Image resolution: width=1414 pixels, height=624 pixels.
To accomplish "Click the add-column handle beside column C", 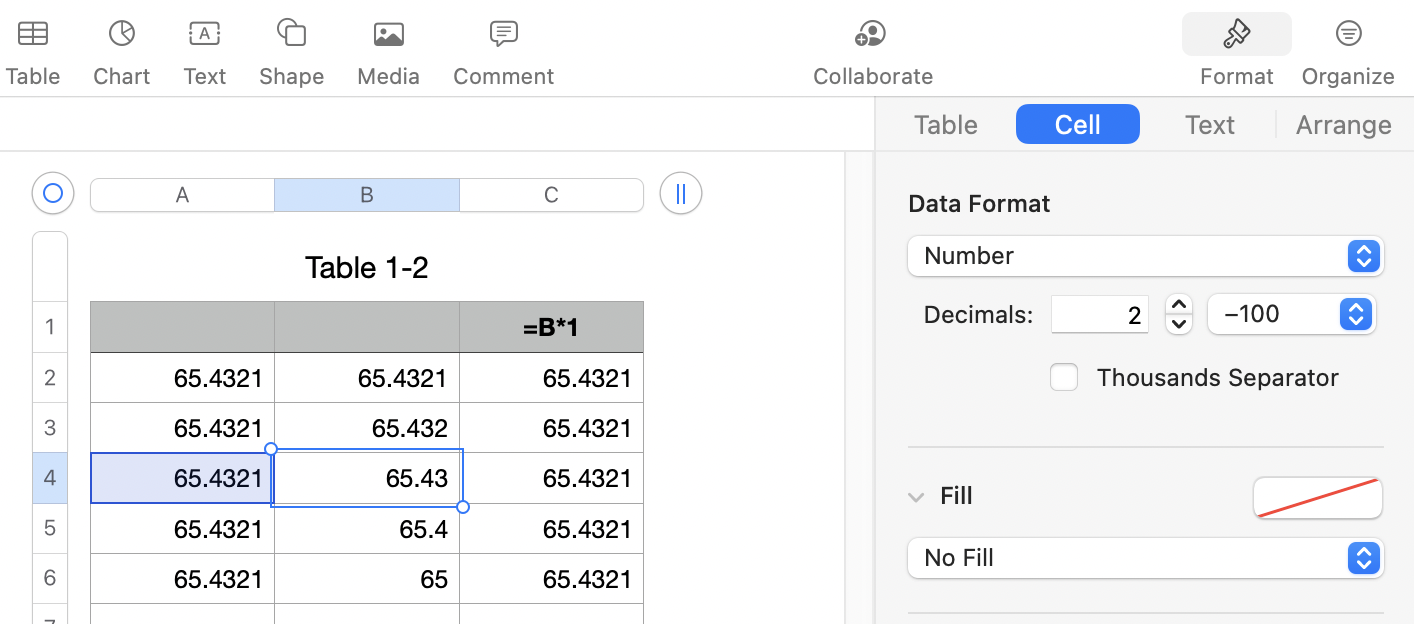I will point(681,193).
